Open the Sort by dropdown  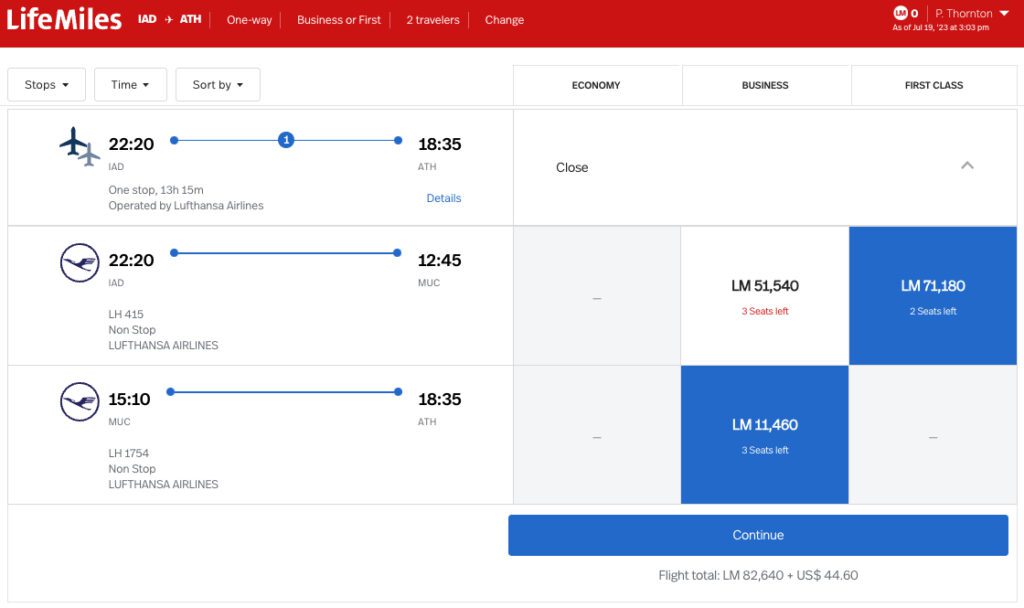[x=217, y=84]
